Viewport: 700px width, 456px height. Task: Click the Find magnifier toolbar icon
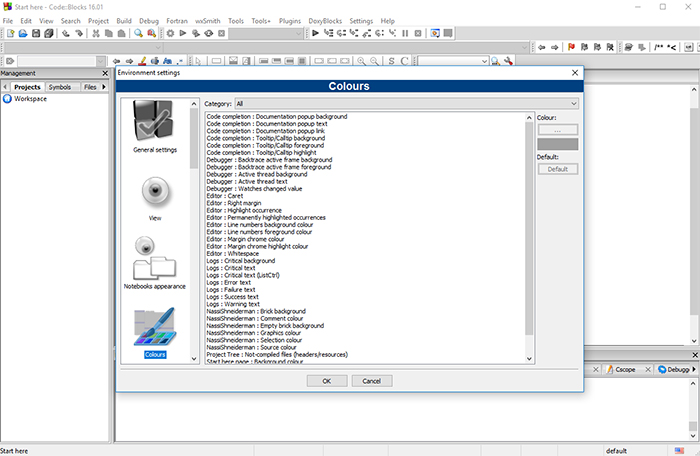pyautogui.click(x=138, y=33)
